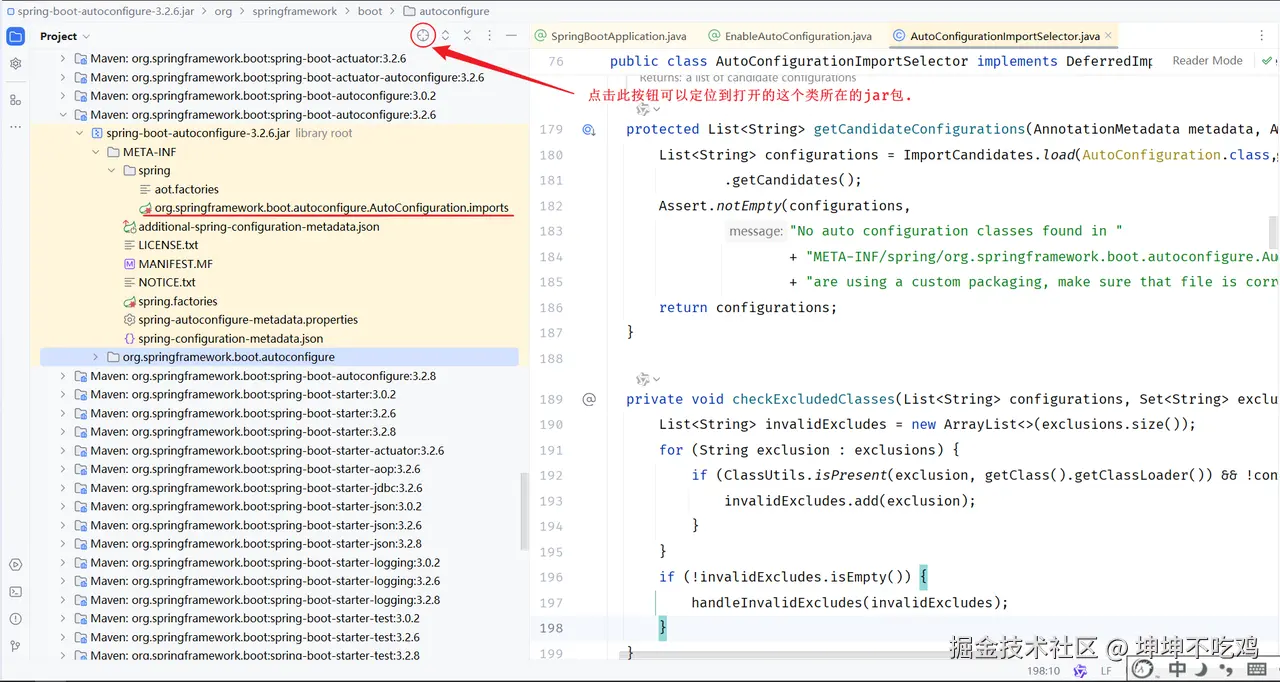This screenshot has width=1280, height=682.
Task: Click editor vertical scrollbar thumb
Action: [x=1274, y=232]
